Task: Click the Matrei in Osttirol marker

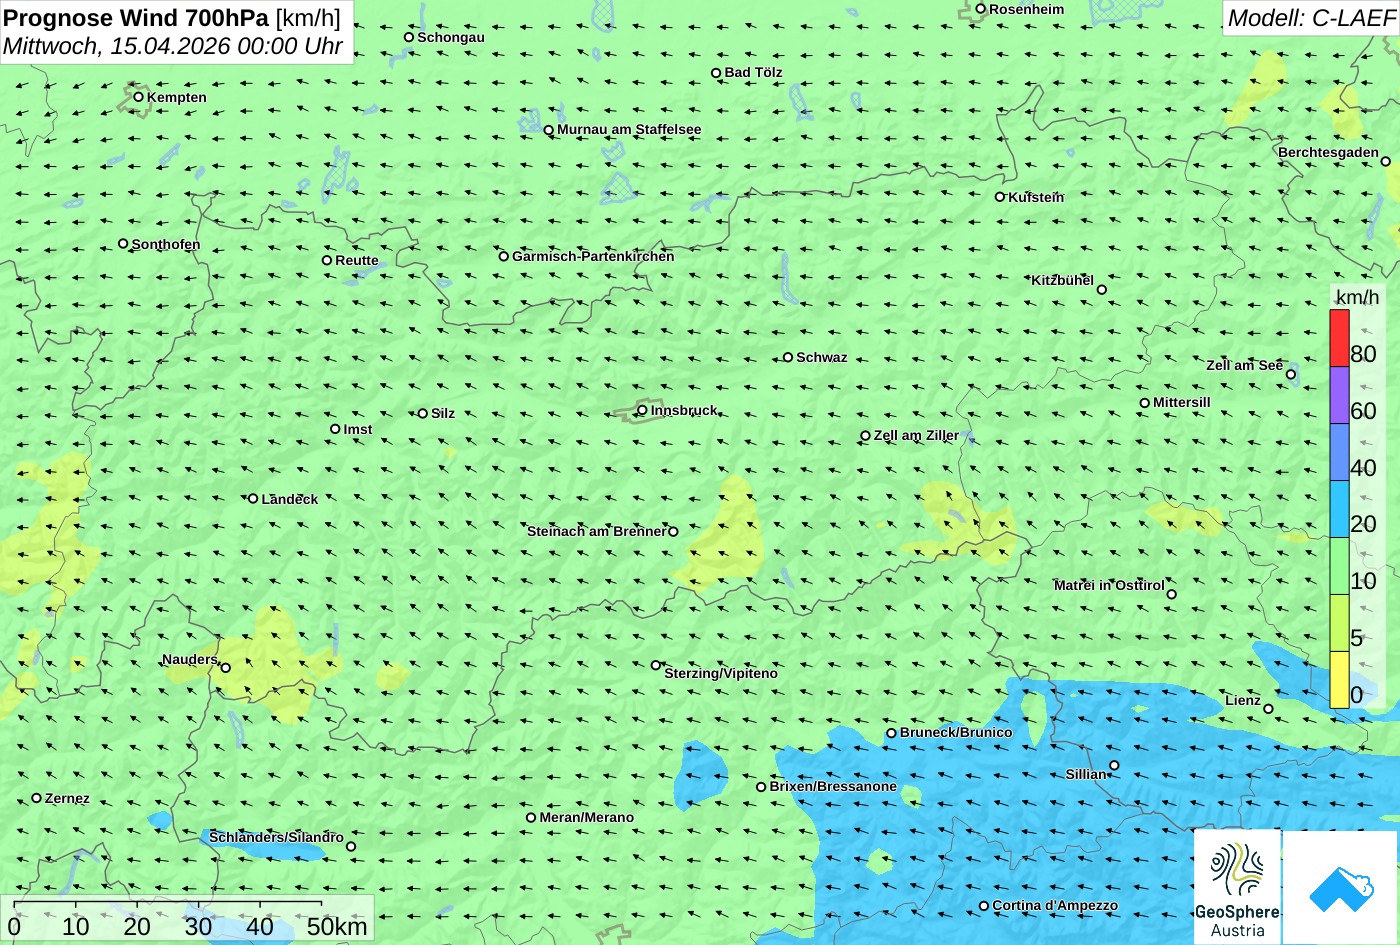Action: pos(1171,594)
